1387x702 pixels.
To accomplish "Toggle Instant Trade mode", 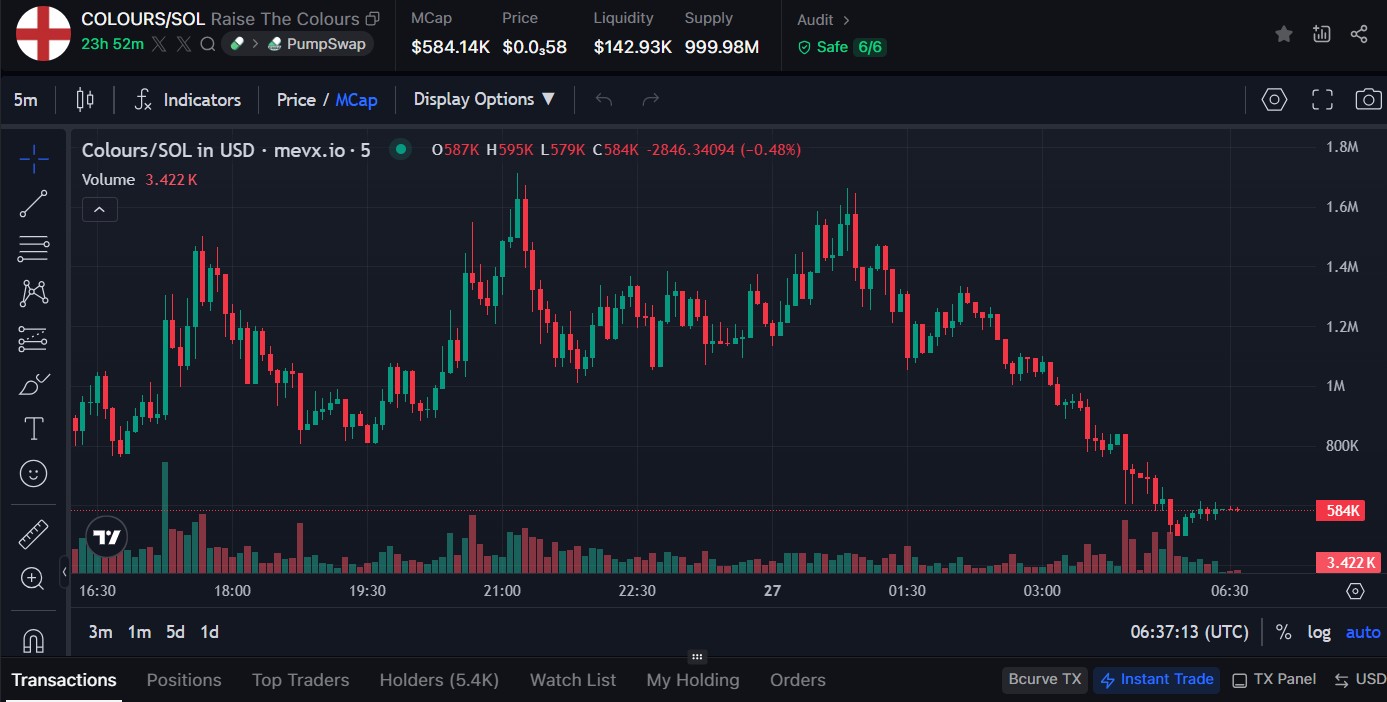I will pos(1157,680).
